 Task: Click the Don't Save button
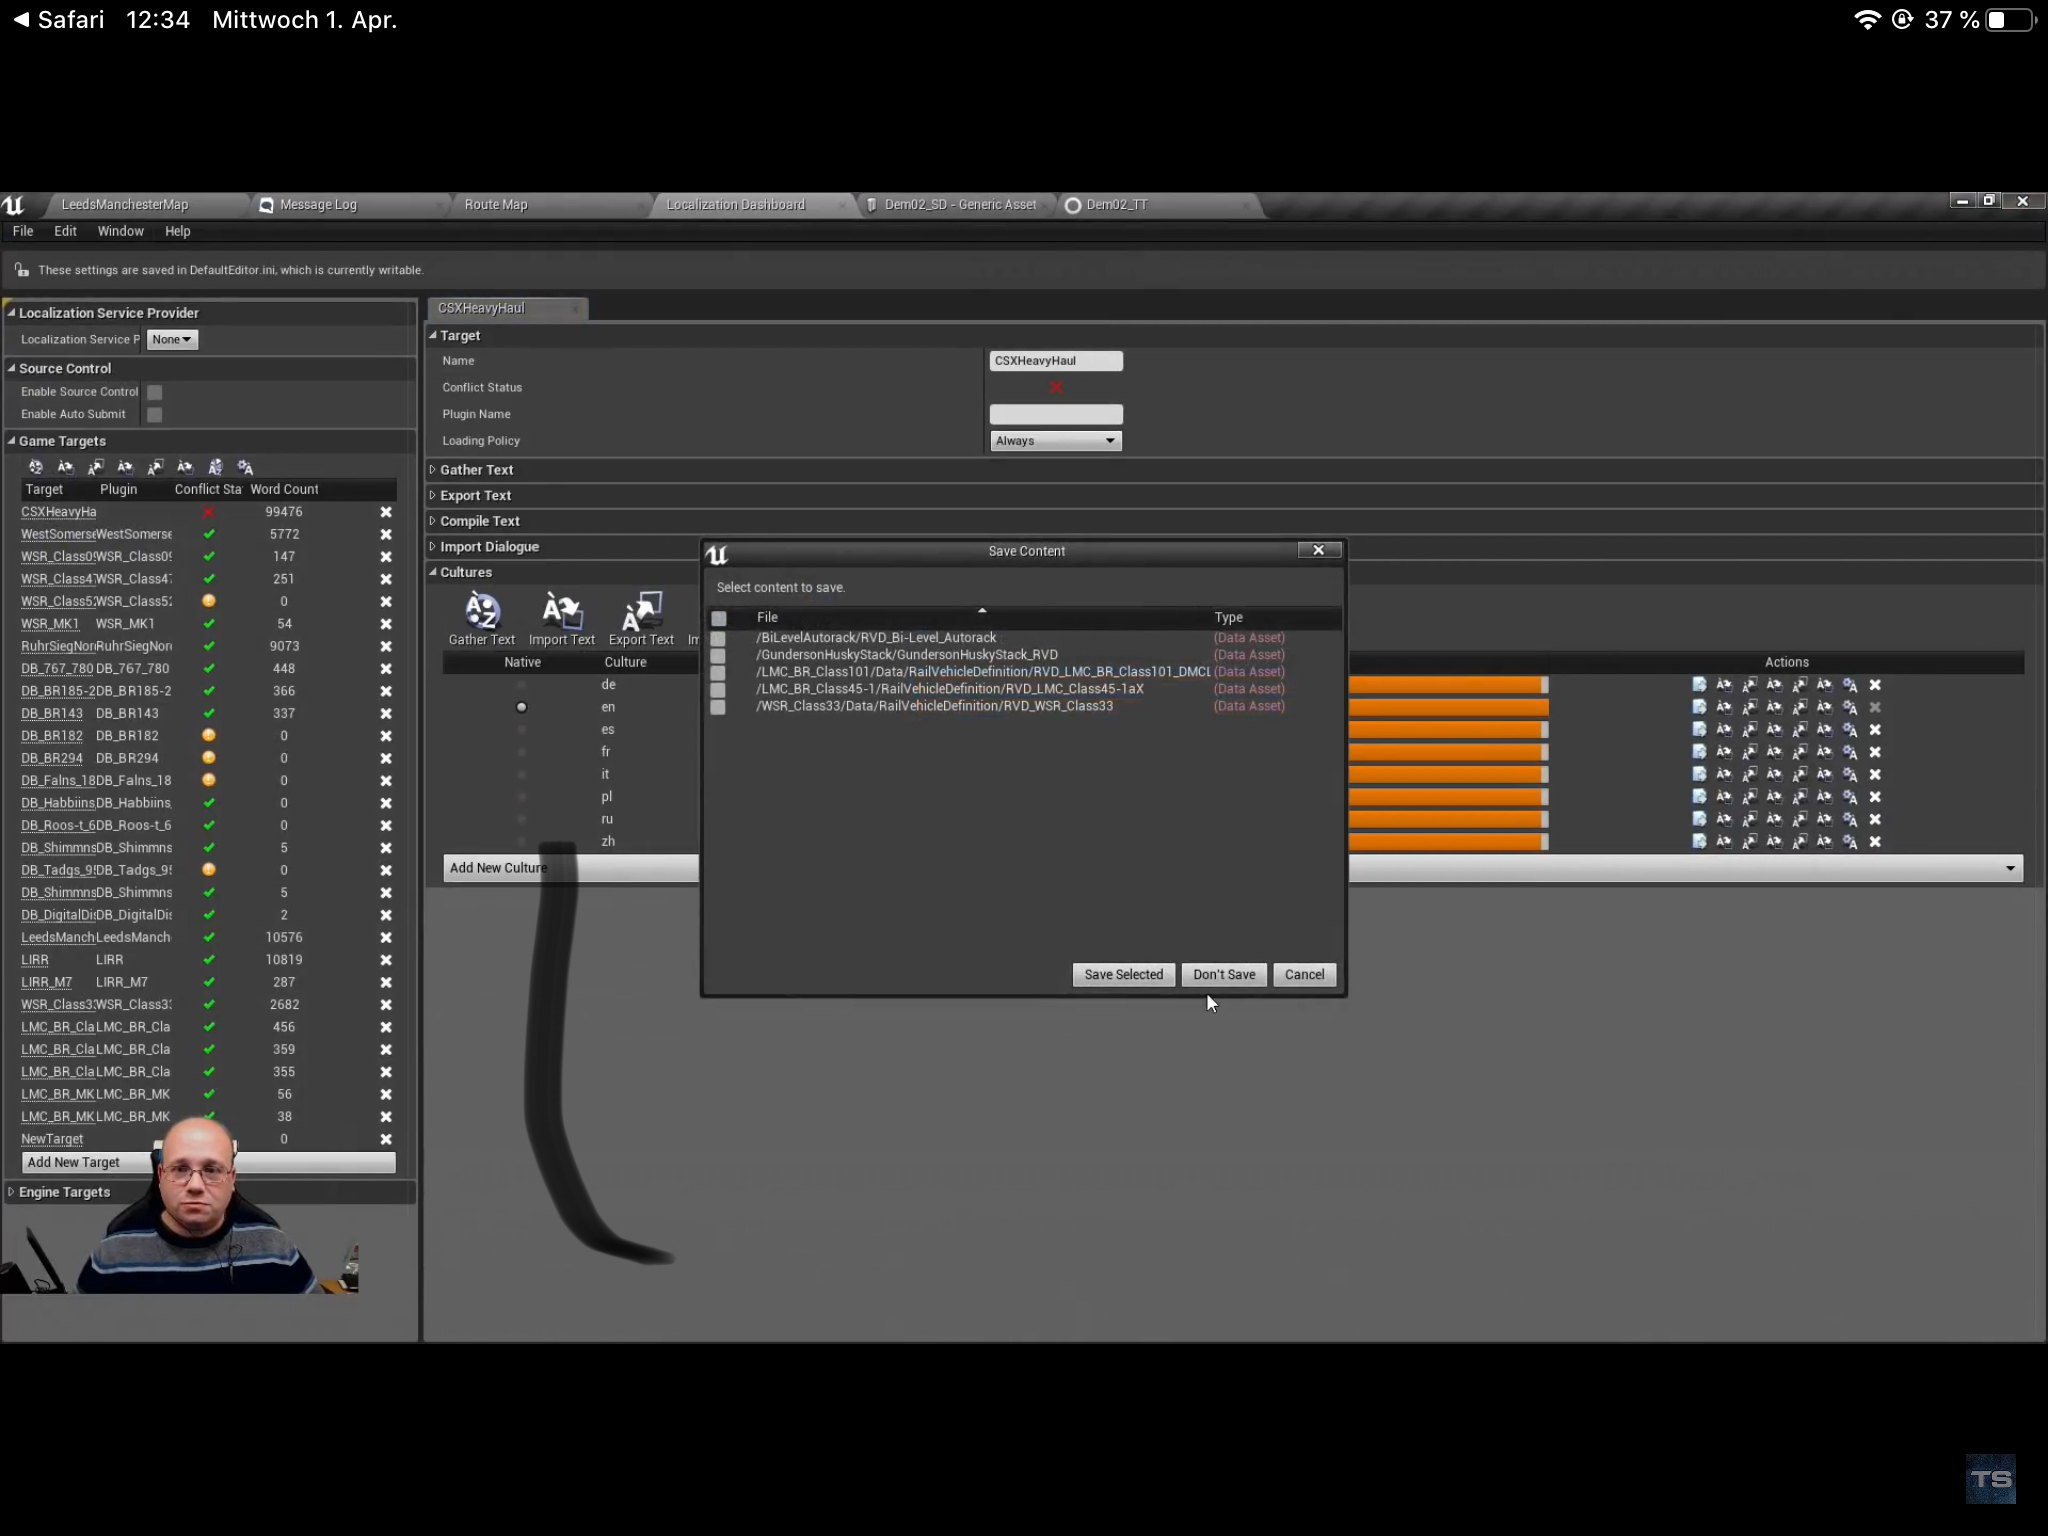[x=1223, y=975]
